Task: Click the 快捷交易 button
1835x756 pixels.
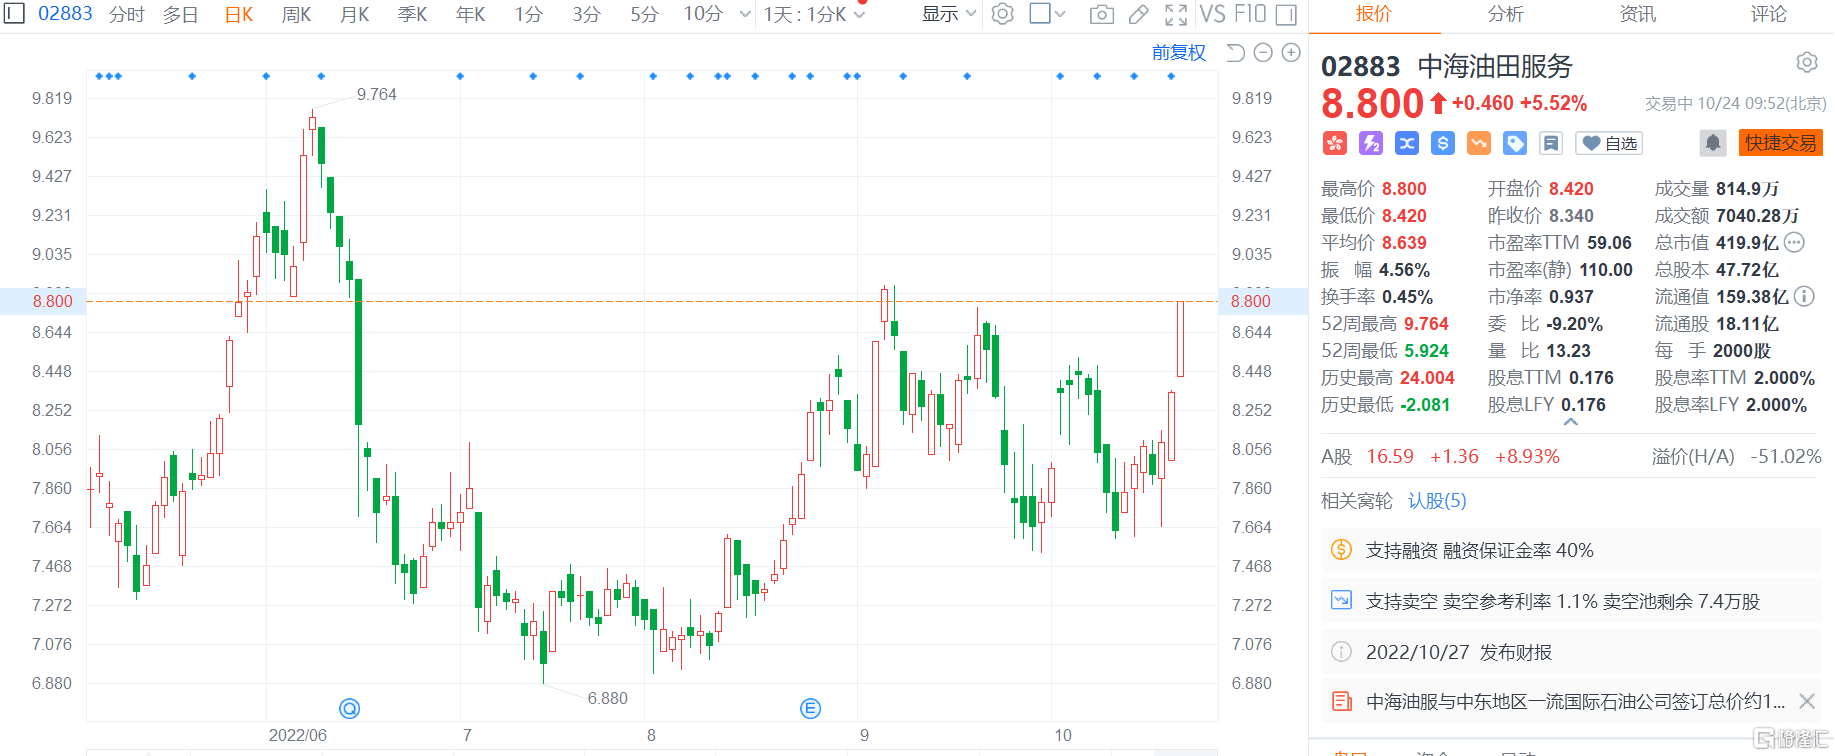Action: coord(1781,143)
